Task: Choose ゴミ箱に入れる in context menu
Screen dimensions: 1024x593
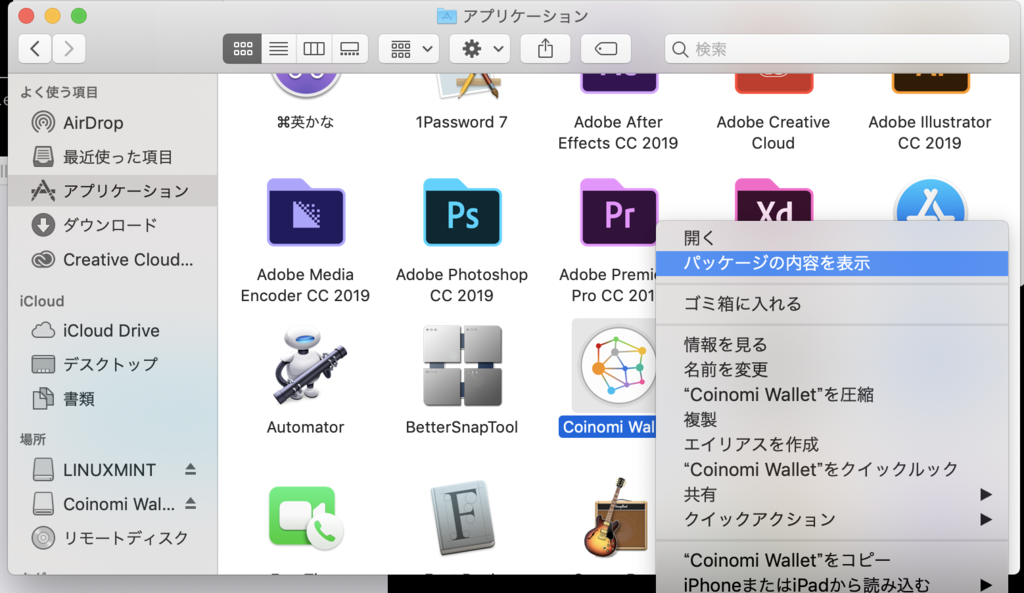Action: [x=832, y=304]
